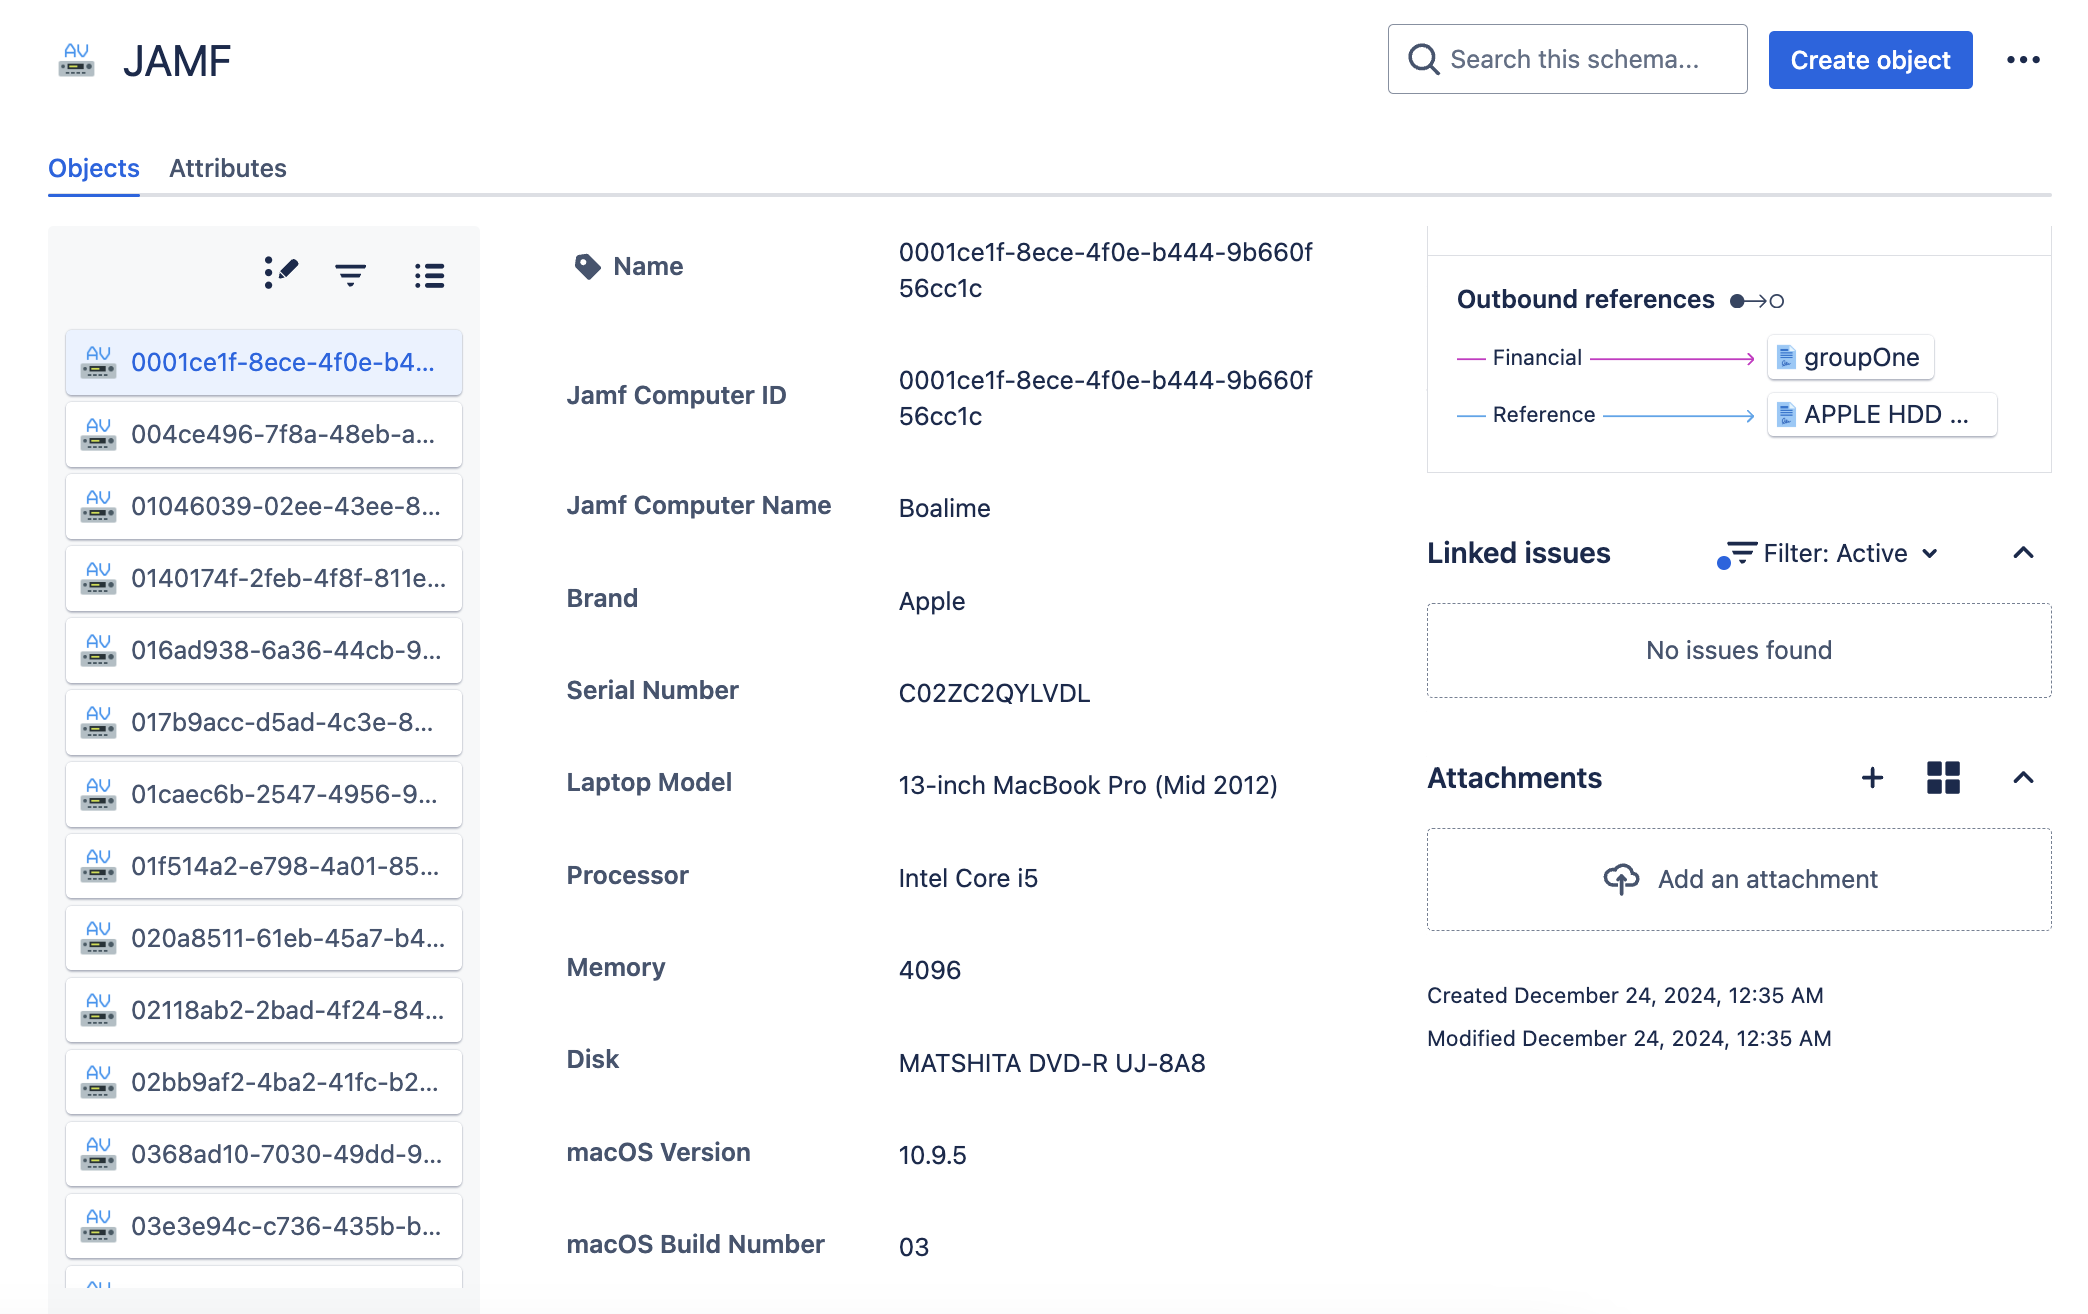
Task: Open object 016ad938-6a36-44cb-9...
Action: [x=264, y=650]
